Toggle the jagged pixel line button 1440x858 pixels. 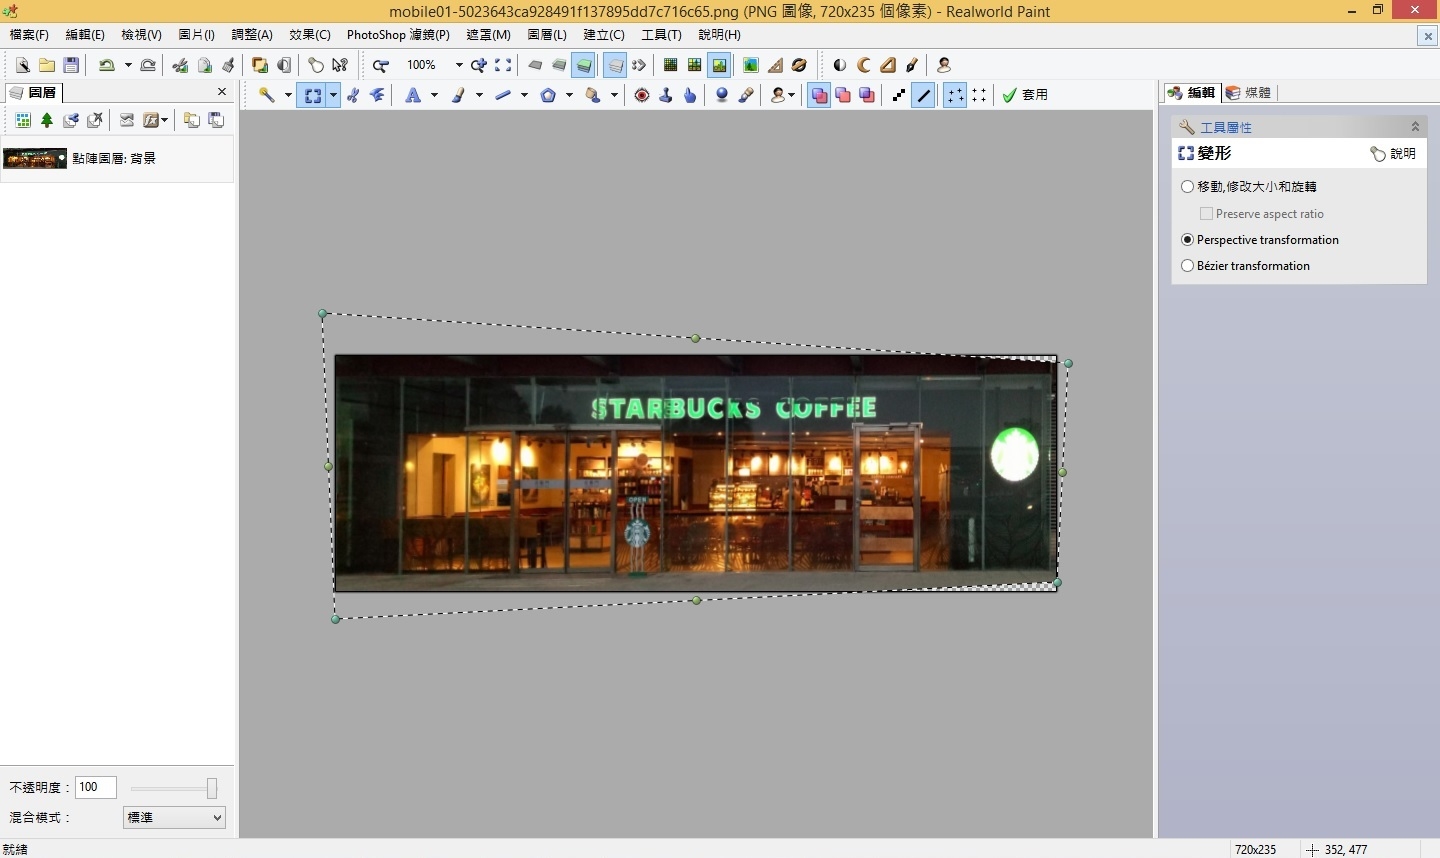click(x=899, y=95)
